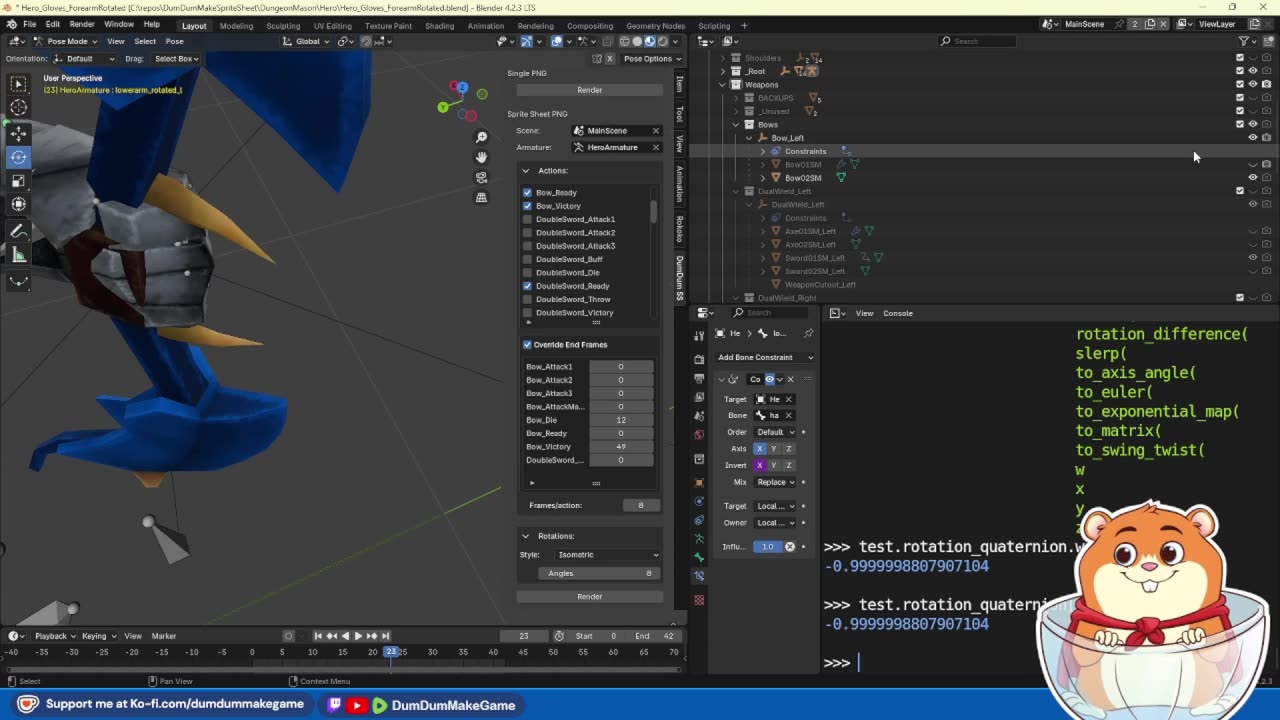The width and height of the screenshot is (1280, 720).
Task: Open the Render menu
Action: point(82,24)
